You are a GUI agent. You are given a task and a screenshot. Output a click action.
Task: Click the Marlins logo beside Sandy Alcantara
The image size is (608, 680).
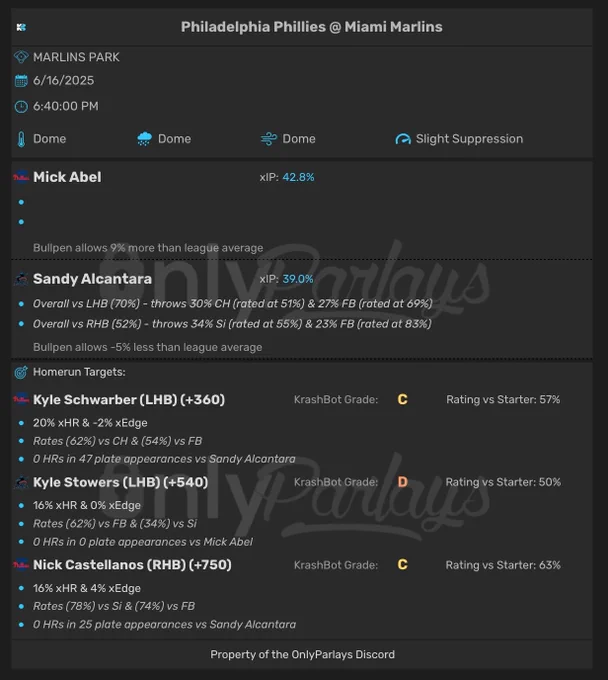coord(21,279)
